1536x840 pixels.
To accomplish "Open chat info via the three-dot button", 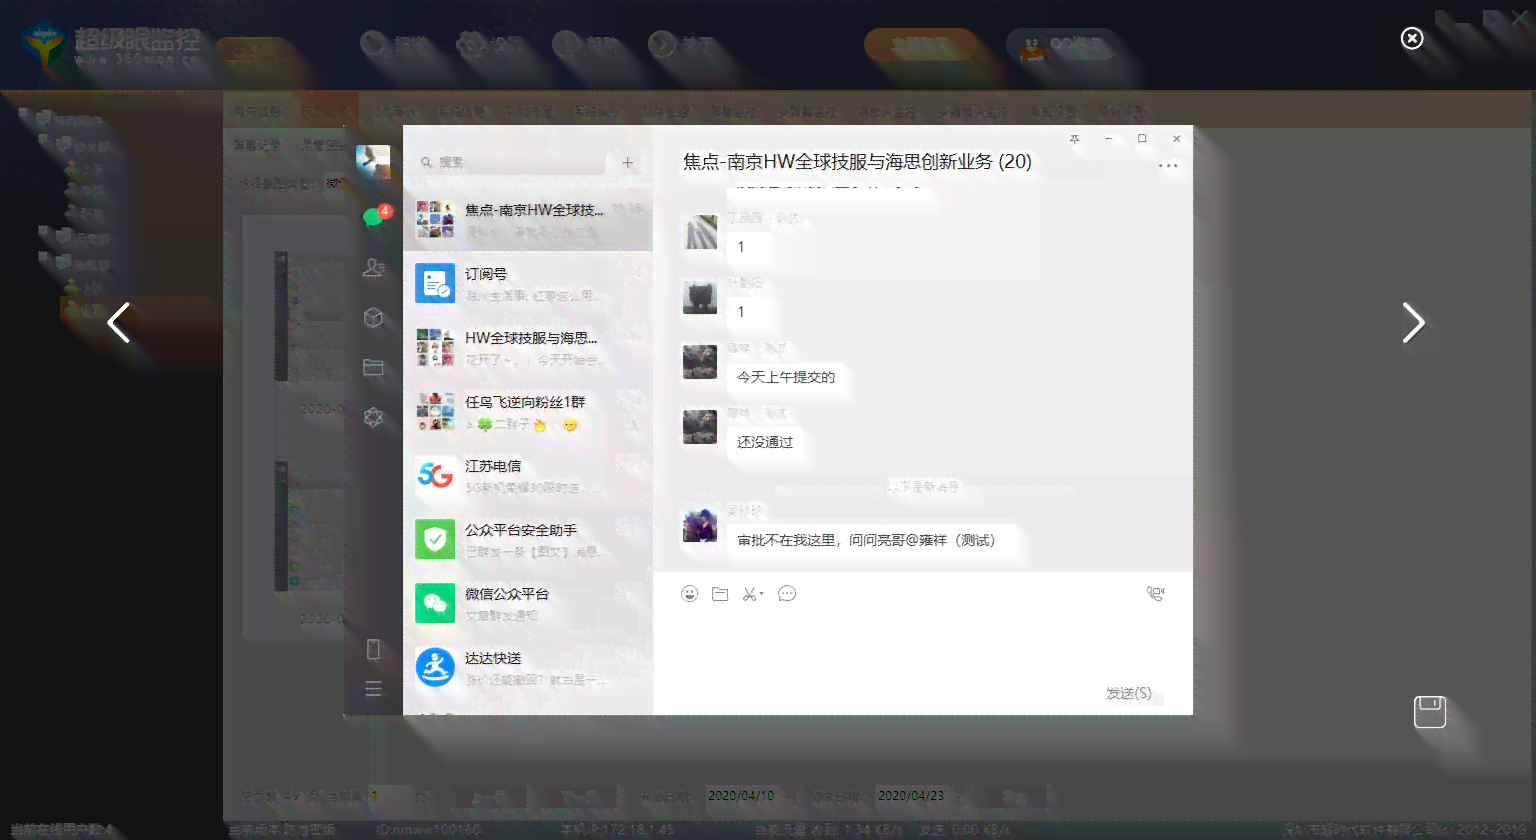I will [x=1168, y=166].
